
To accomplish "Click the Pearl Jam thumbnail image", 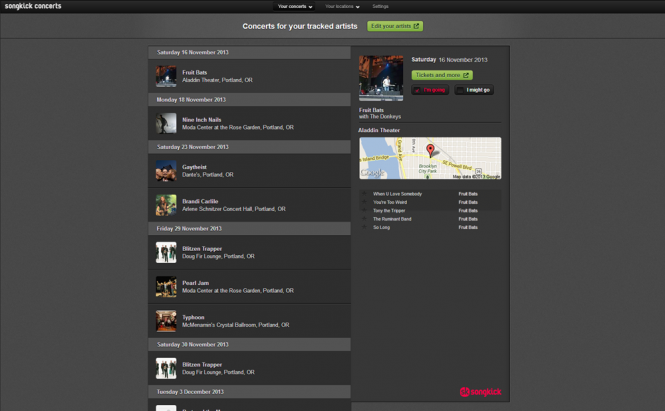I will click(166, 287).
